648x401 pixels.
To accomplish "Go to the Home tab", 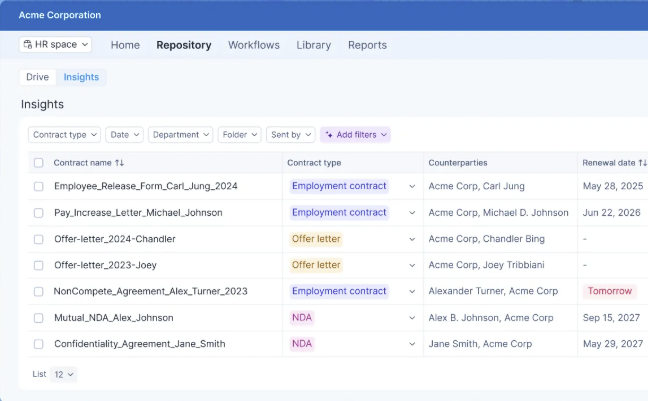I will point(125,45).
